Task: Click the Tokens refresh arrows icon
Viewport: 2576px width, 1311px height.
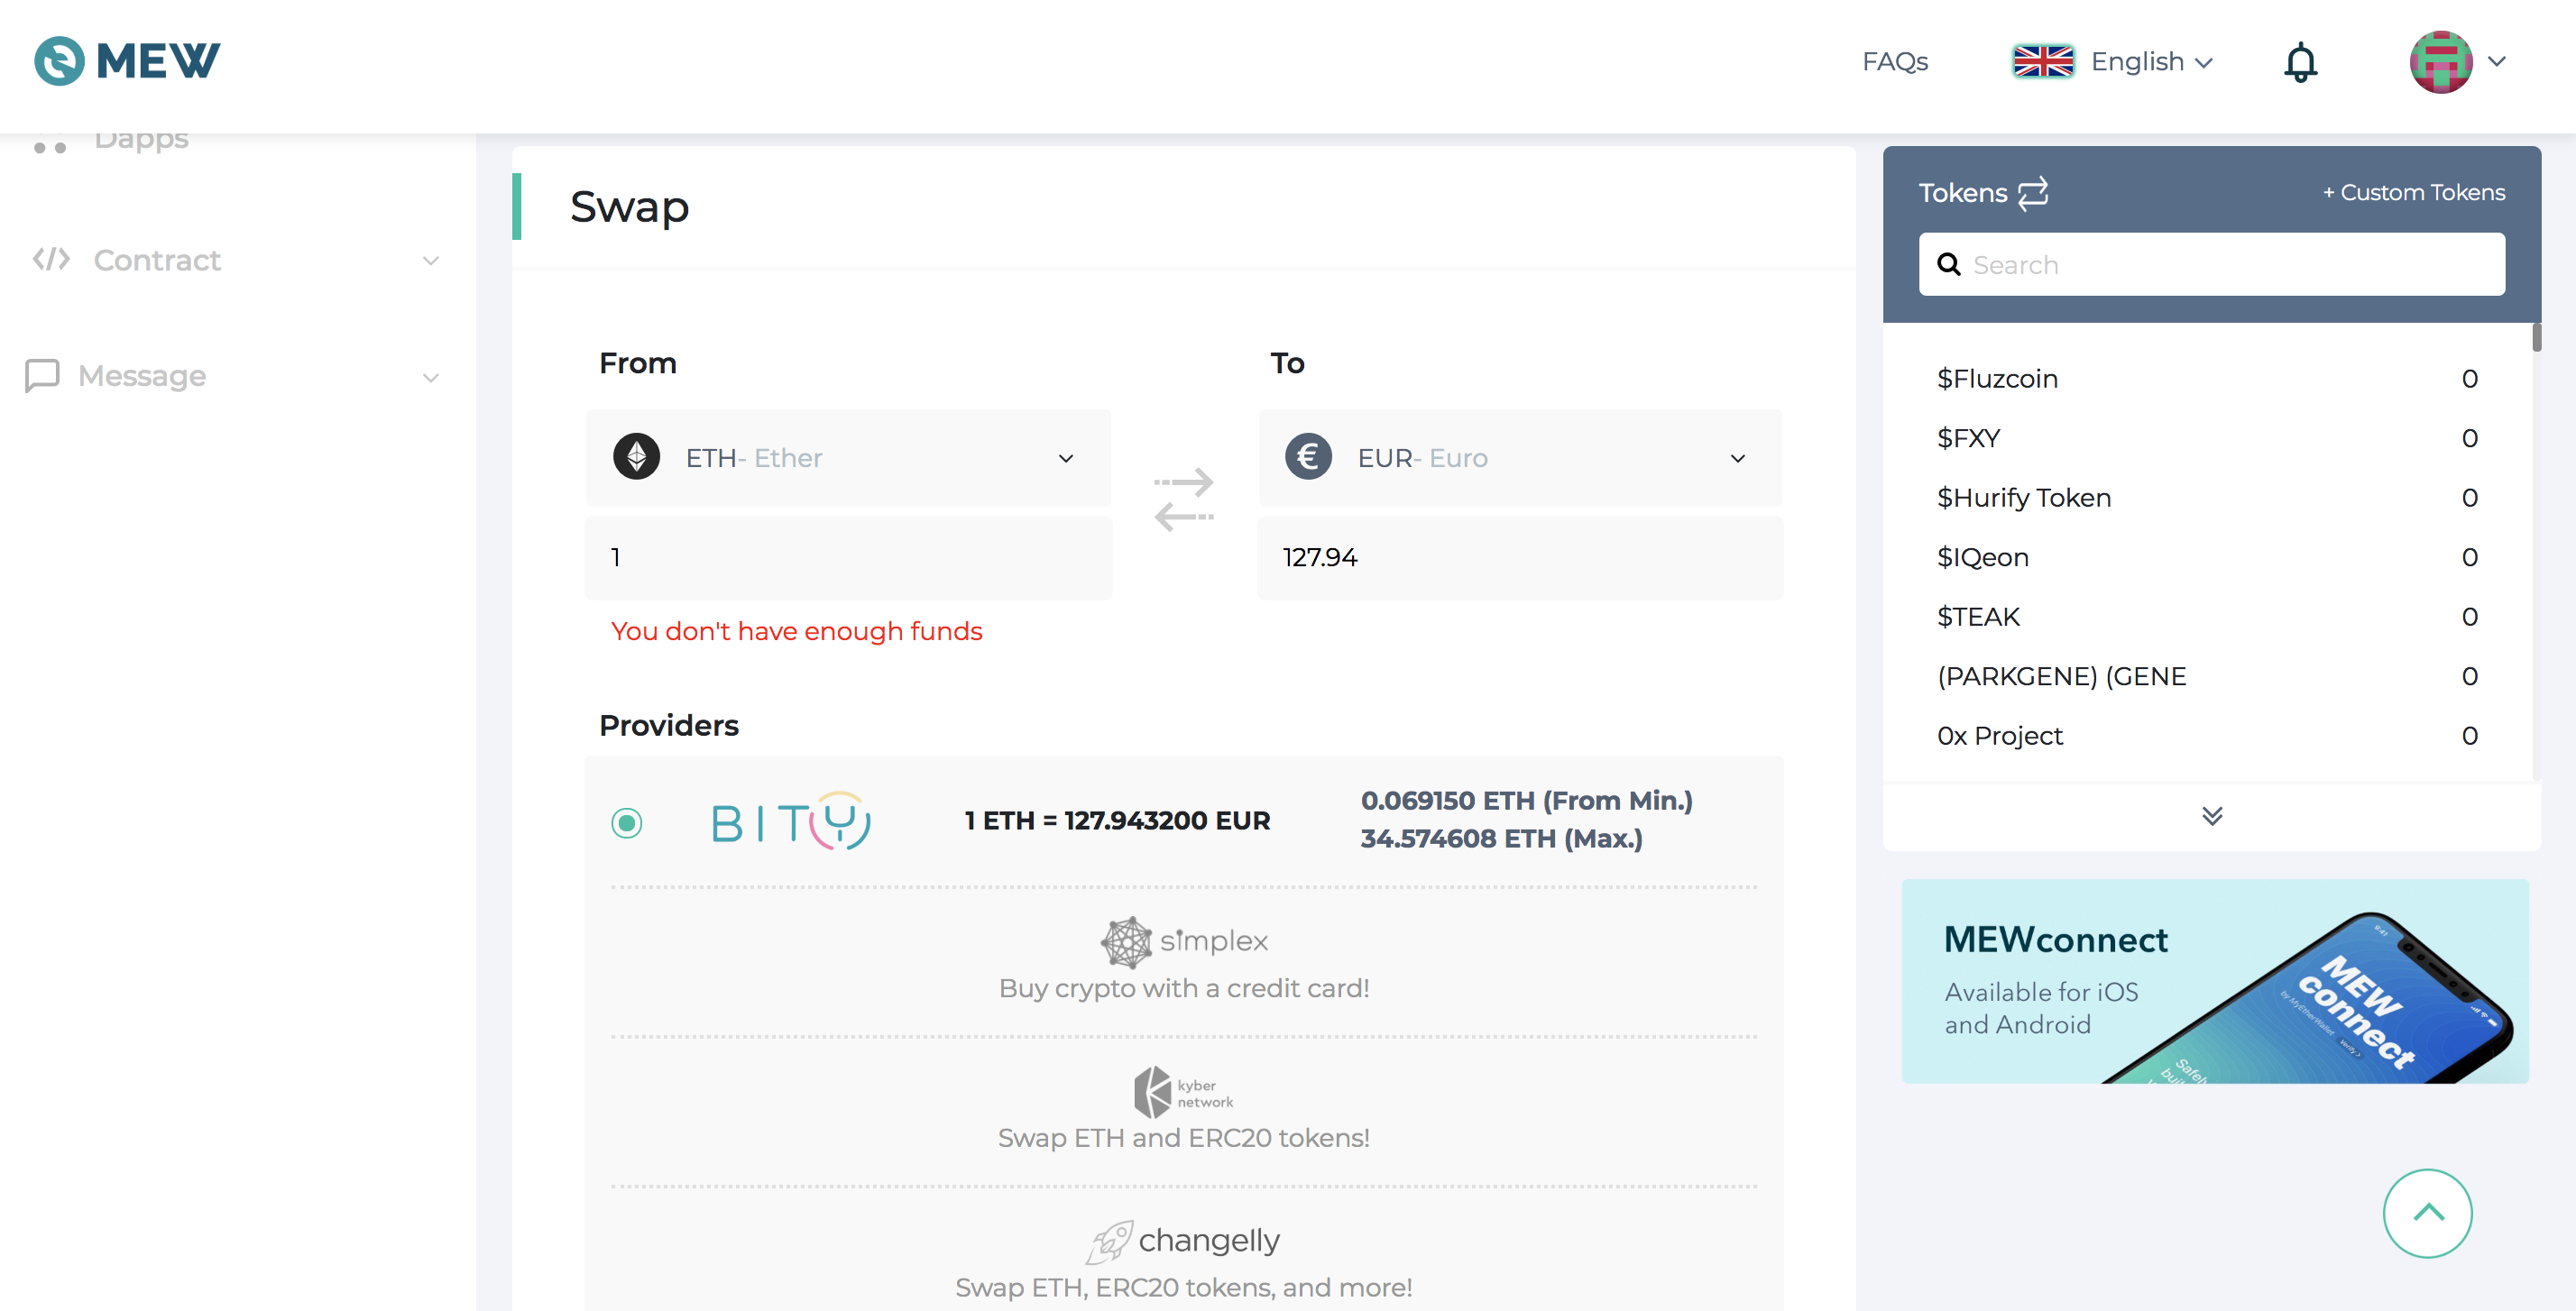Action: (x=2033, y=192)
